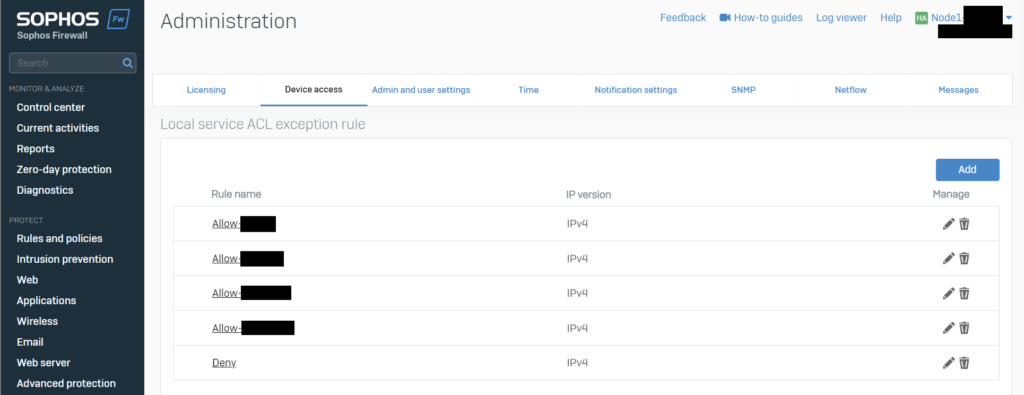1024x395 pixels.
Task: Click the Sophos Firewall logo
Action: (72, 24)
